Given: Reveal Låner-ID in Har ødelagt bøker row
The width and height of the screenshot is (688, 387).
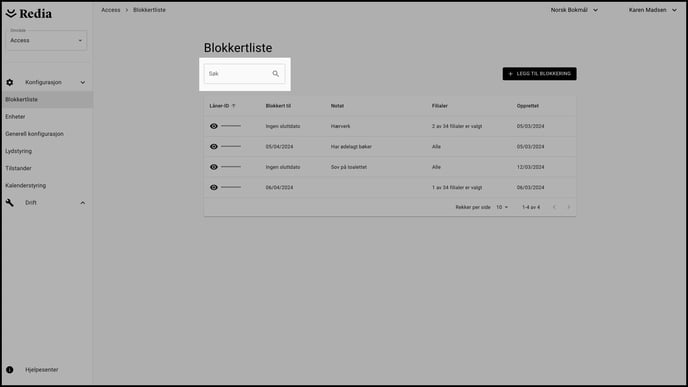Looking at the screenshot, I should tap(214, 147).
